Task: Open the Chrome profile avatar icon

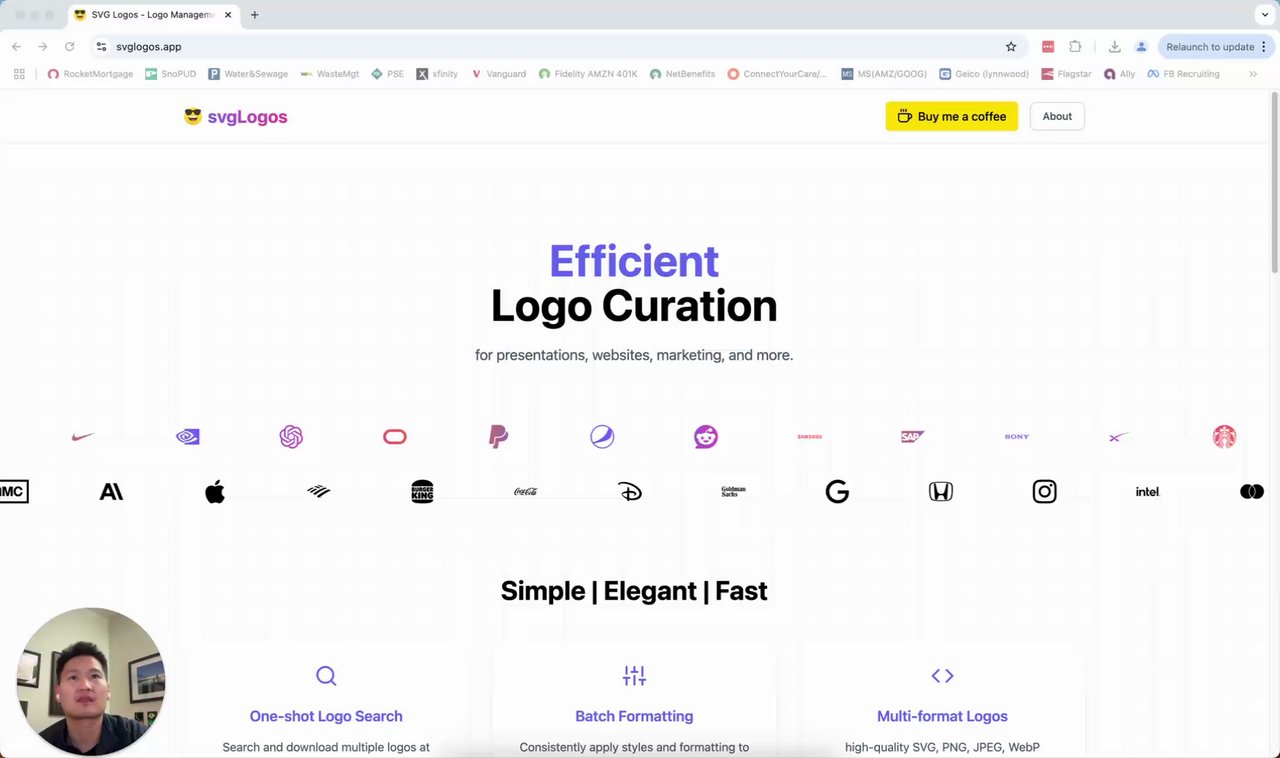Action: pyautogui.click(x=1141, y=47)
